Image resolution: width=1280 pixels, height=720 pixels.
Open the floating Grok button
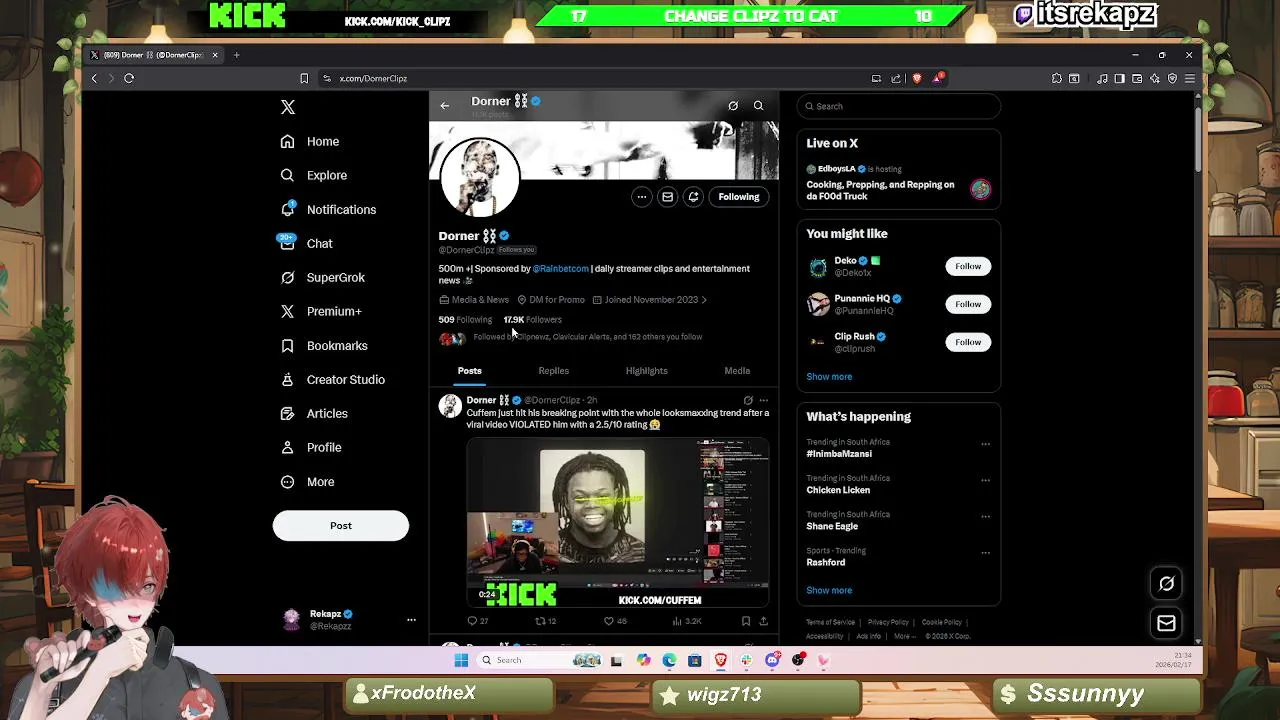[x=1166, y=584]
